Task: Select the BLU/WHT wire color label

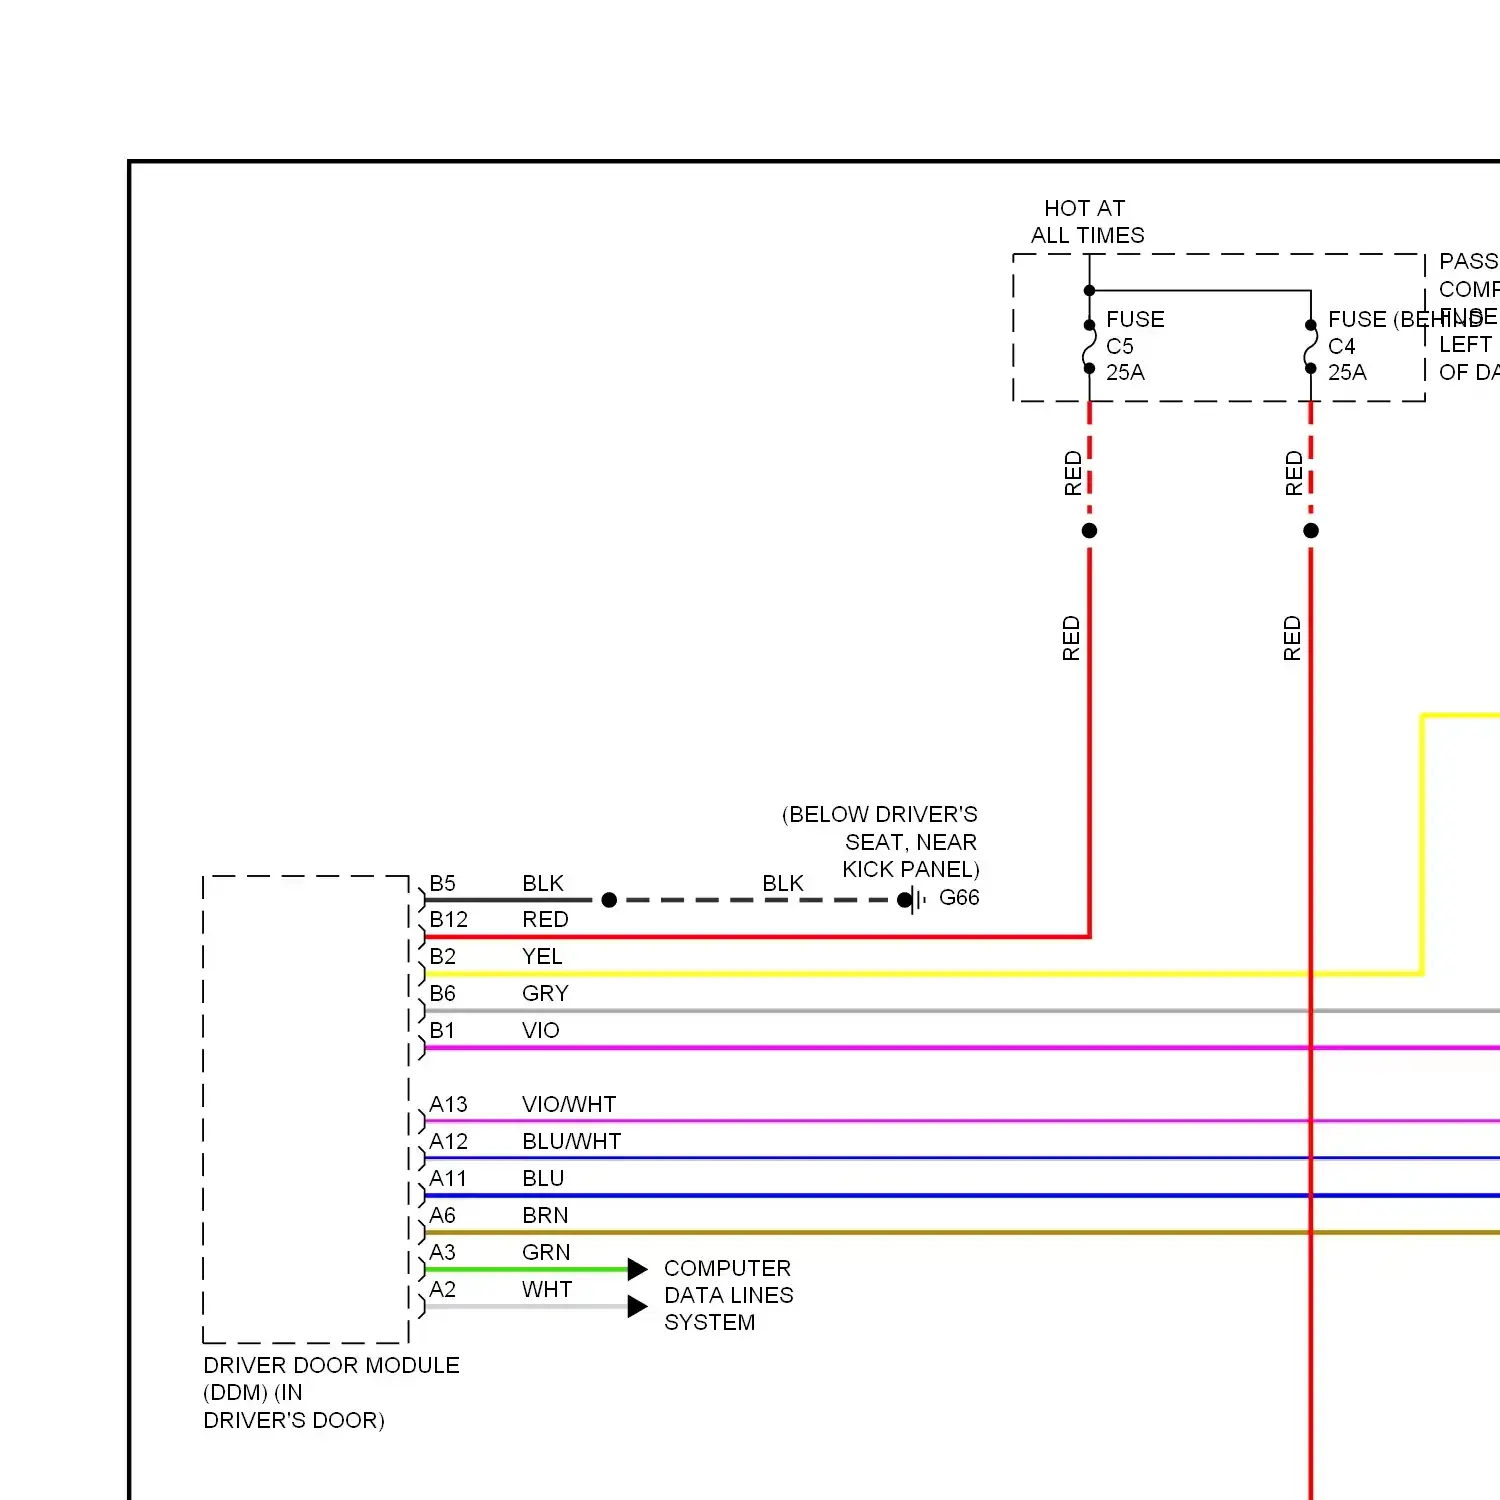Action: tap(571, 1142)
